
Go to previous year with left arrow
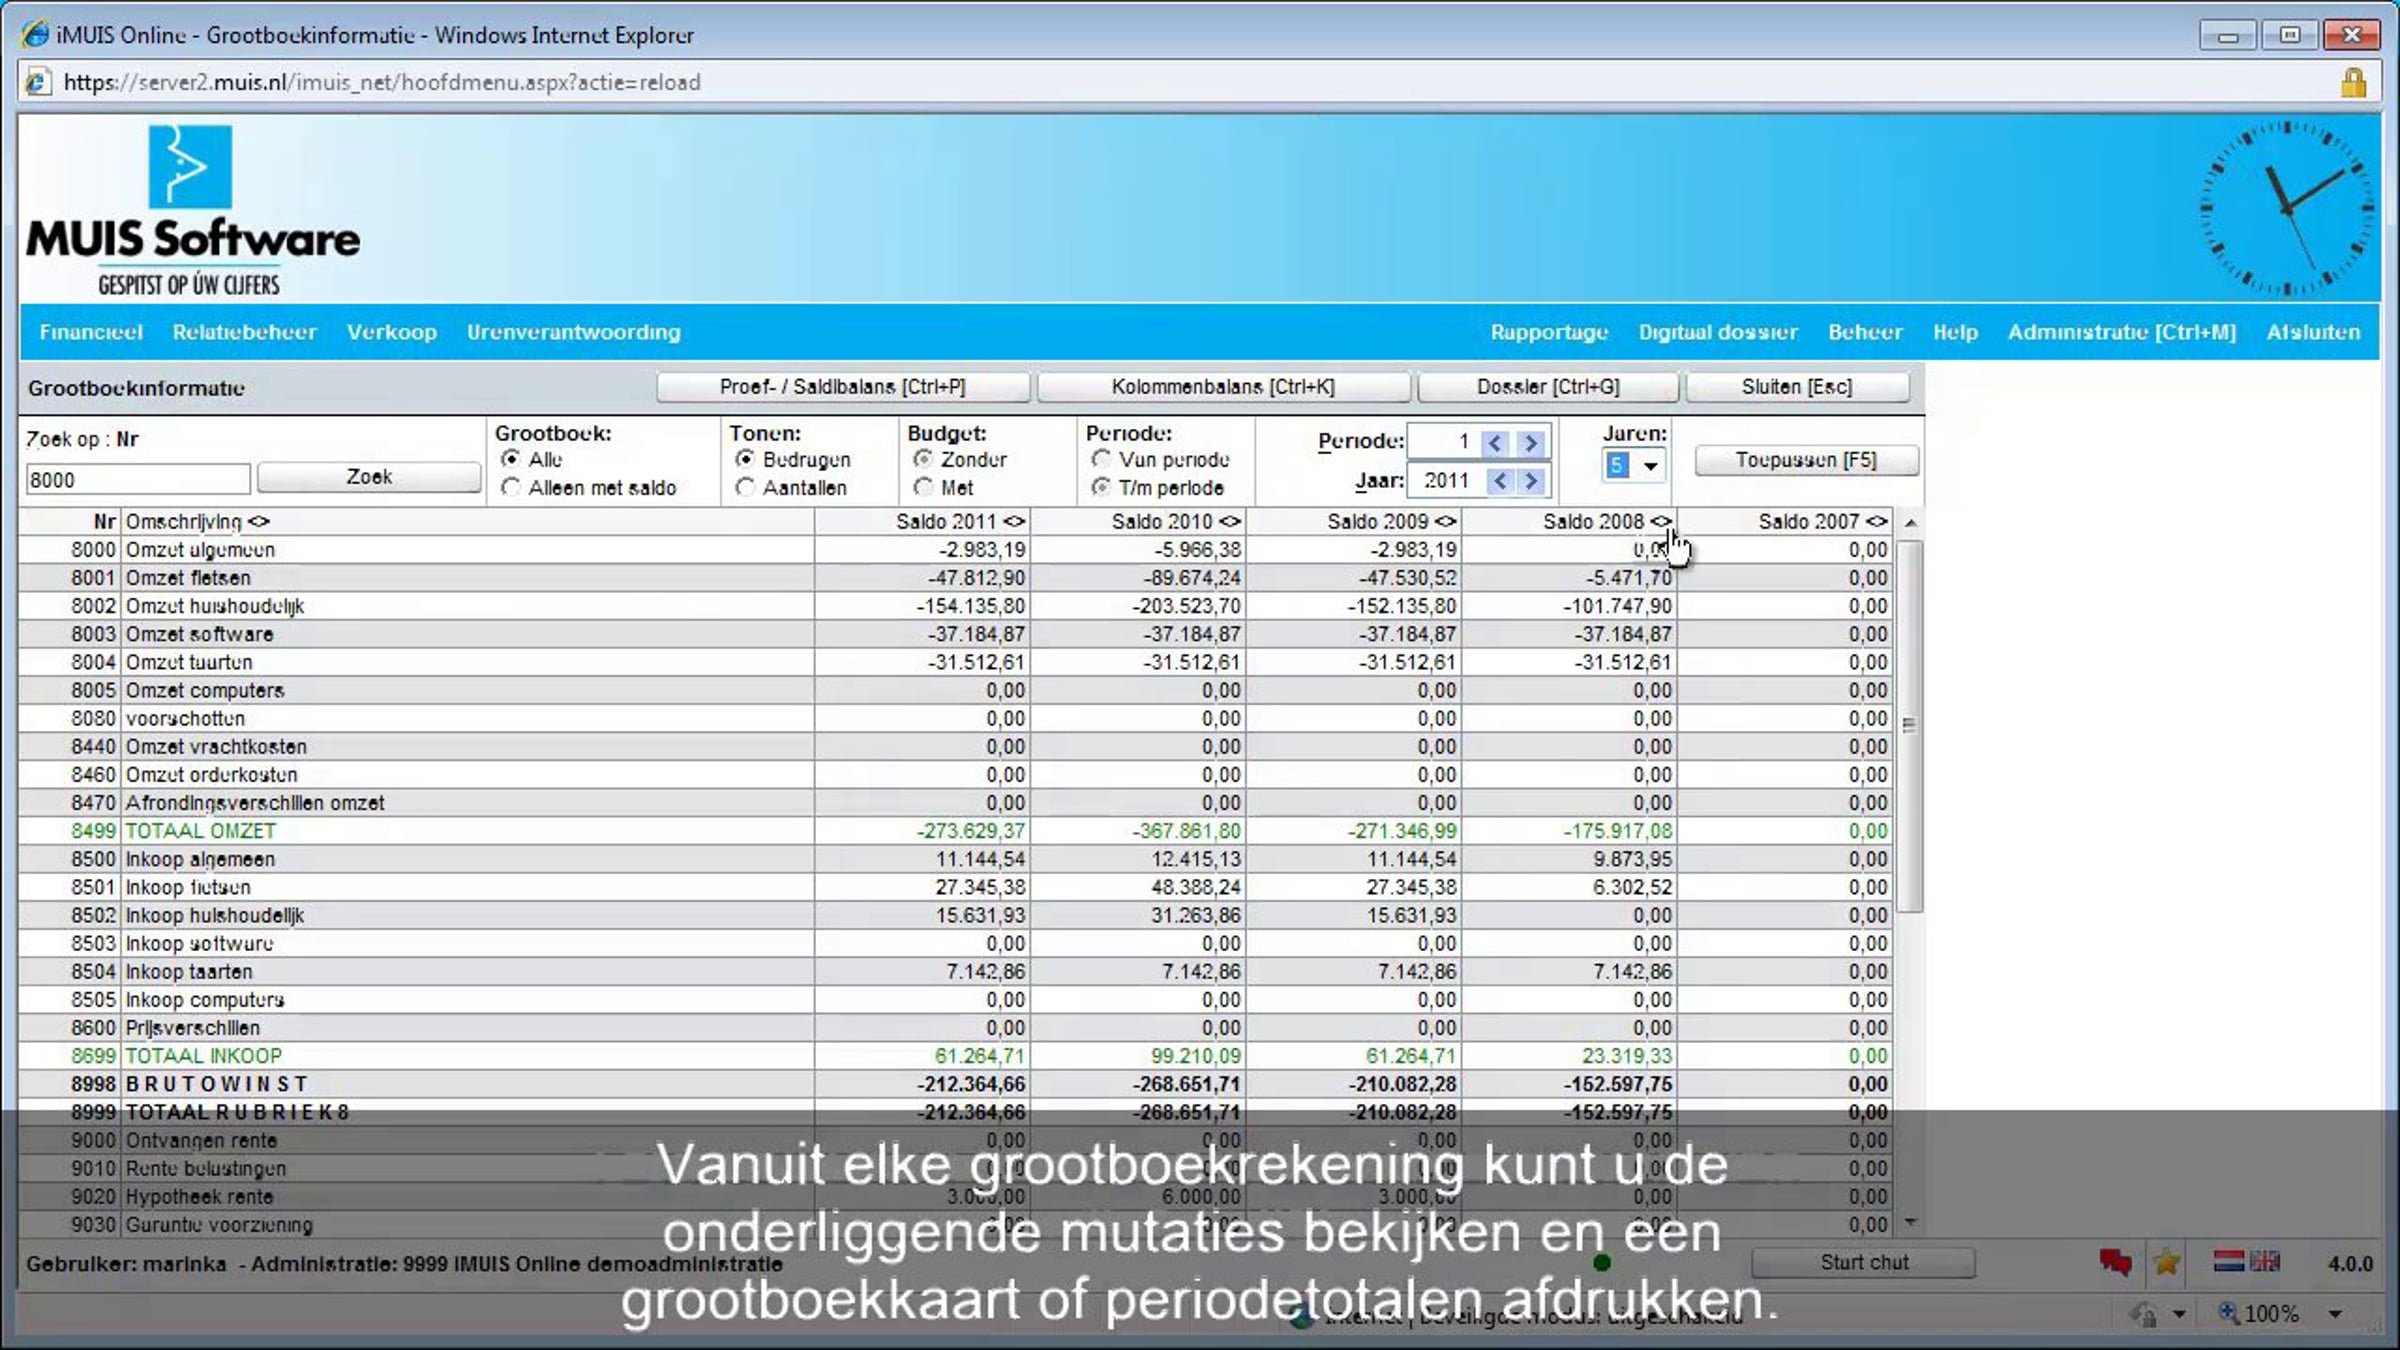1499,481
